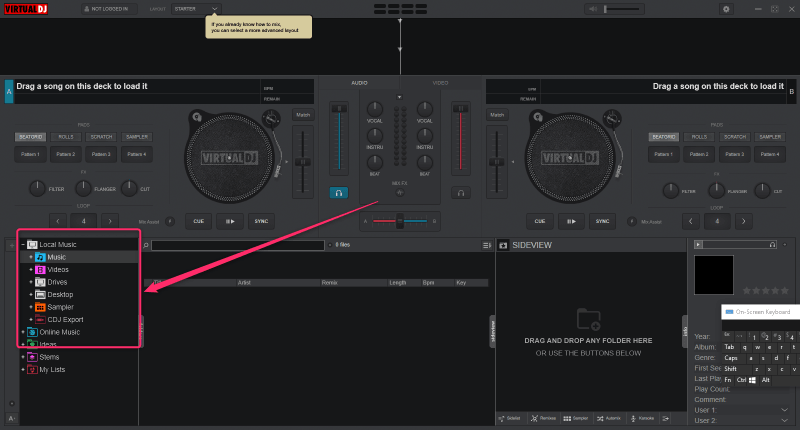Image resolution: width=800 pixels, height=430 pixels.
Task: Open the Karaoke tab in Sideview
Action: 642,418
